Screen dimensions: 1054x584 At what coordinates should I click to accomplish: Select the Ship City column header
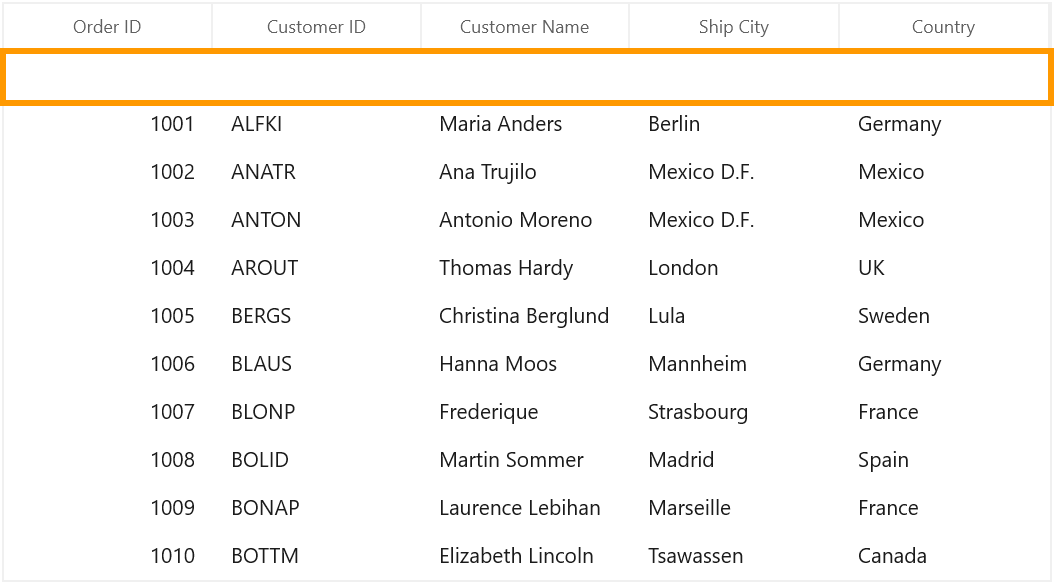click(x=733, y=27)
